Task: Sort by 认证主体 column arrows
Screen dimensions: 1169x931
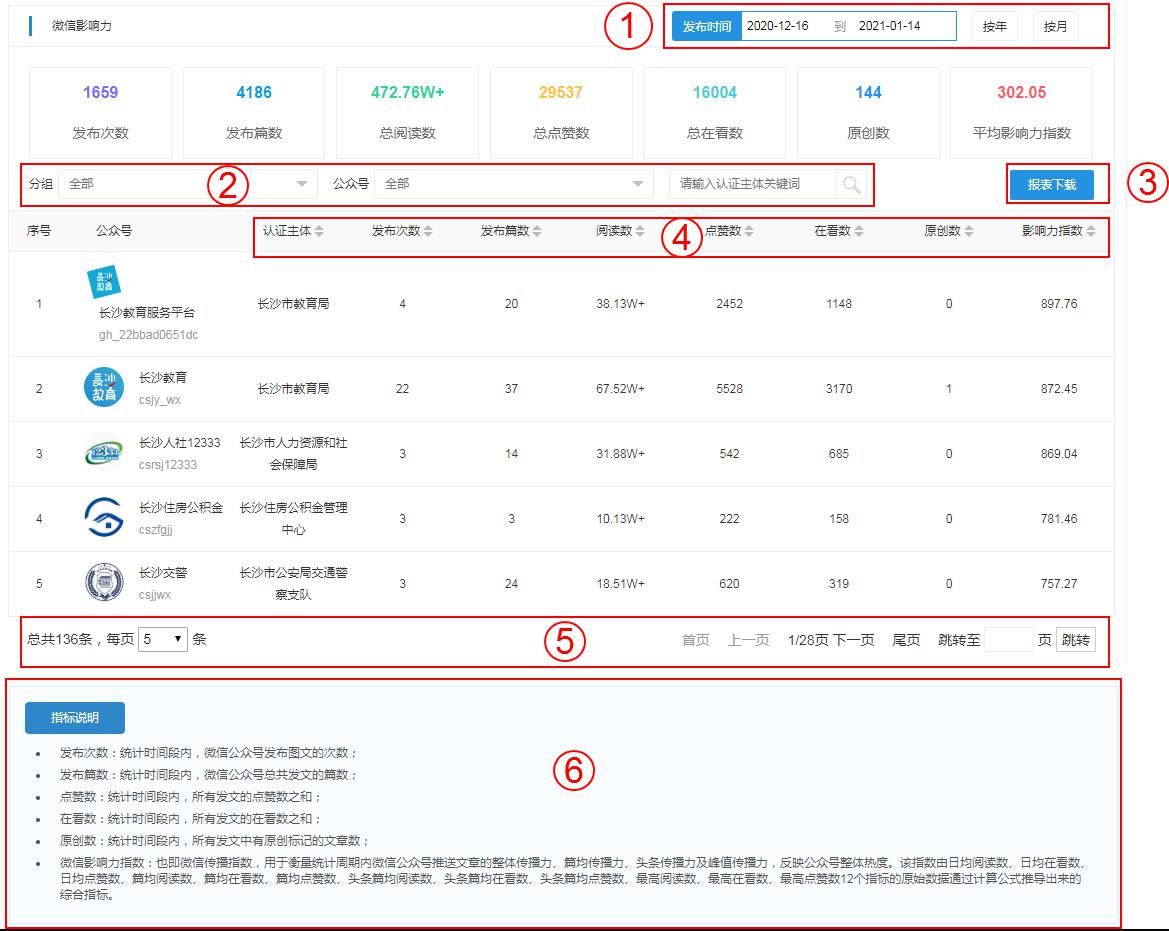Action: tap(319, 231)
